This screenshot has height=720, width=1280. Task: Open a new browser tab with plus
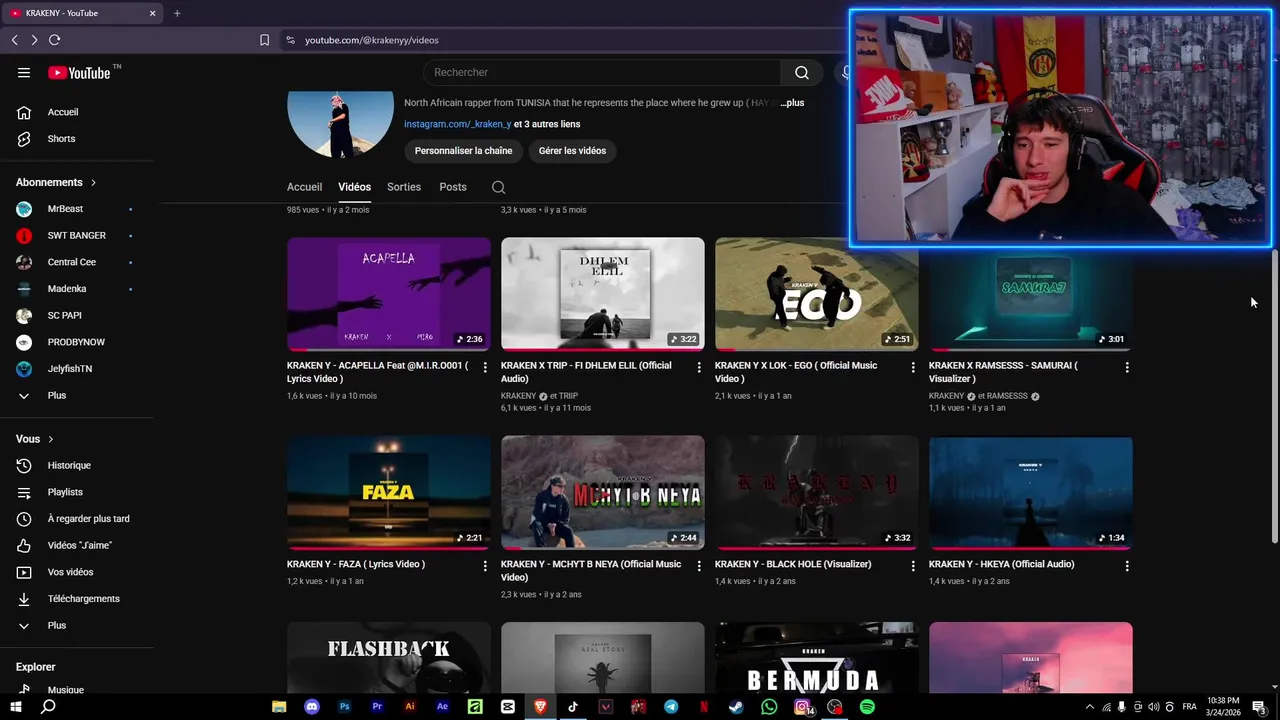(x=177, y=13)
